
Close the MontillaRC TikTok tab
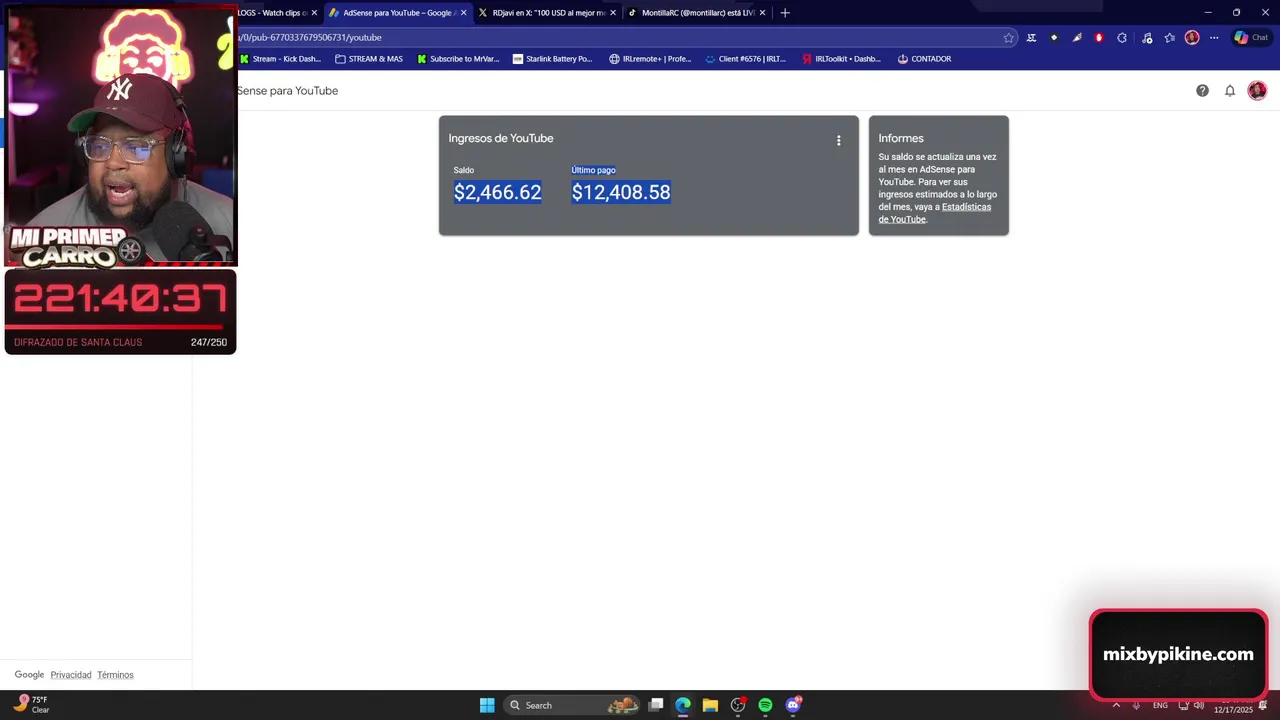(x=763, y=13)
